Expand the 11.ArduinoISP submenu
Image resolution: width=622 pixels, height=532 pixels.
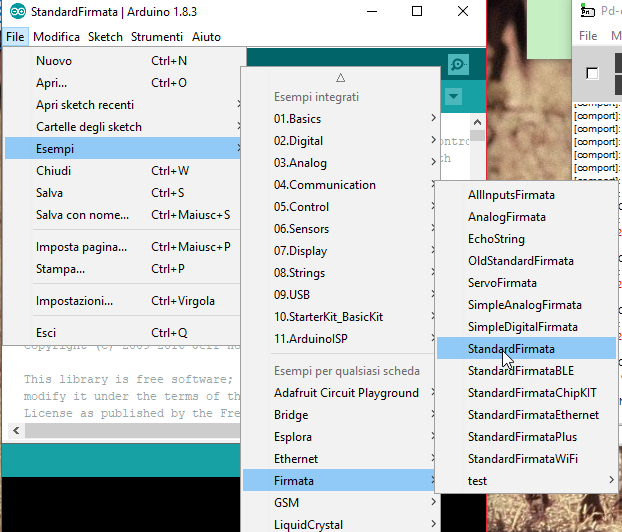coord(339,339)
